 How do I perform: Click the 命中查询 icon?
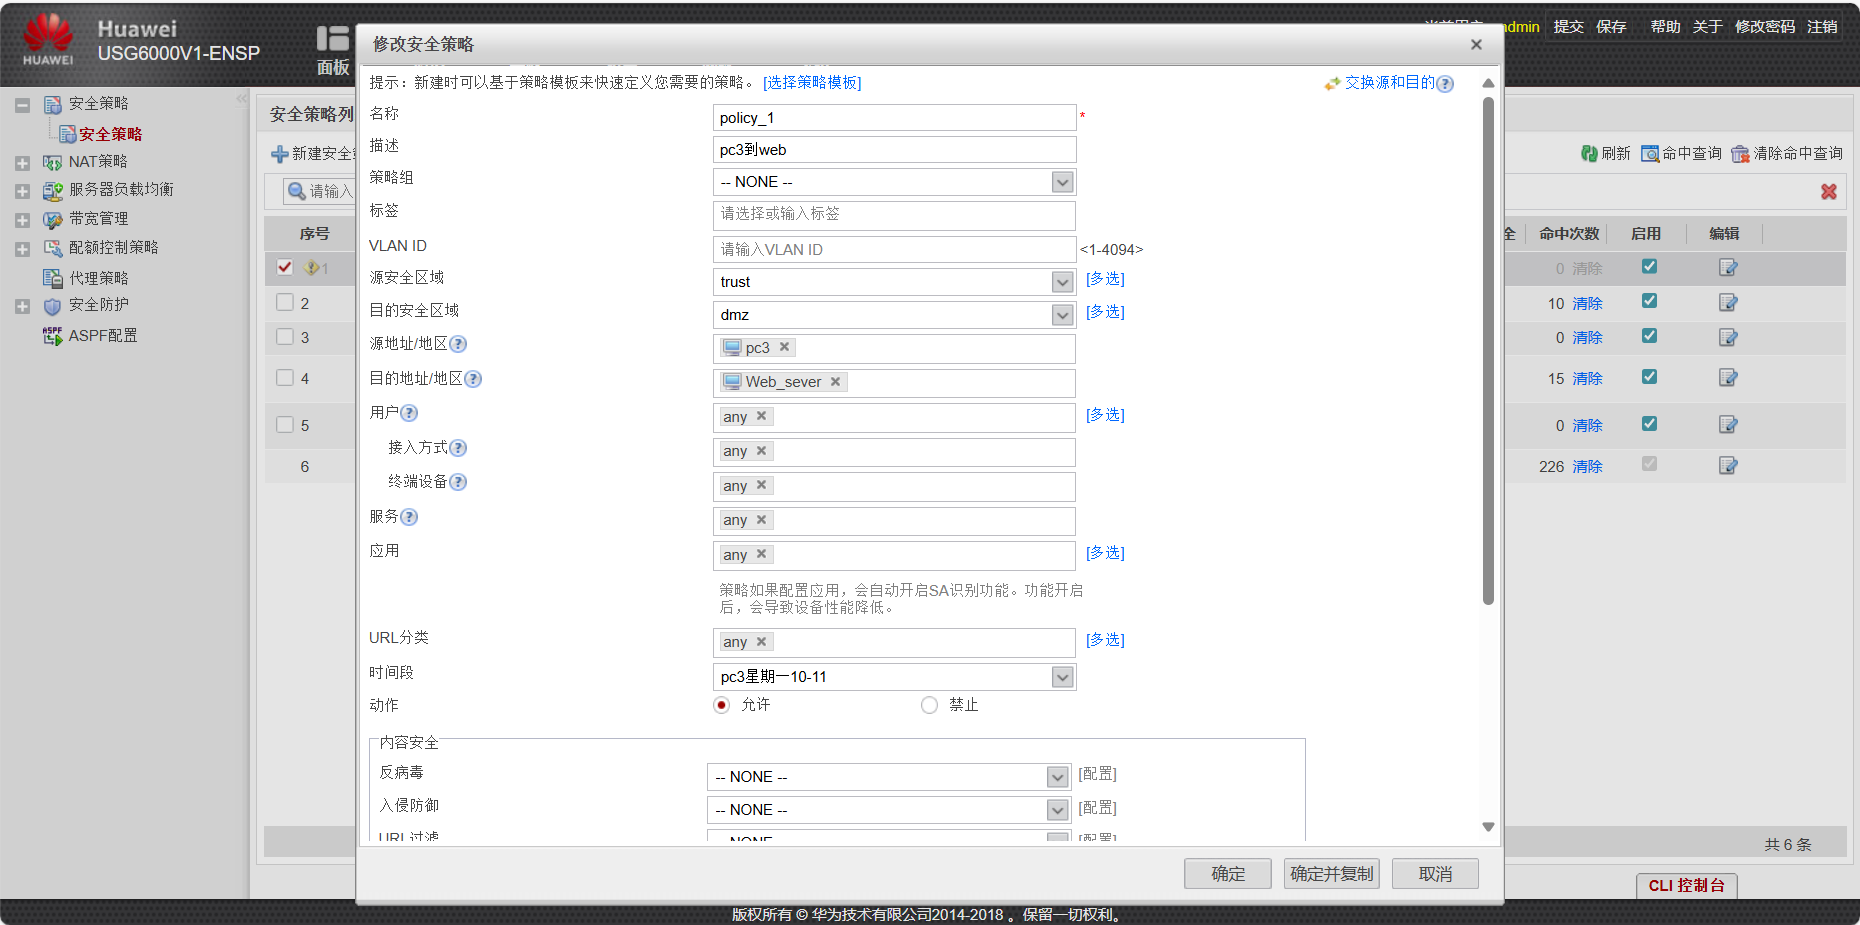[1650, 153]
